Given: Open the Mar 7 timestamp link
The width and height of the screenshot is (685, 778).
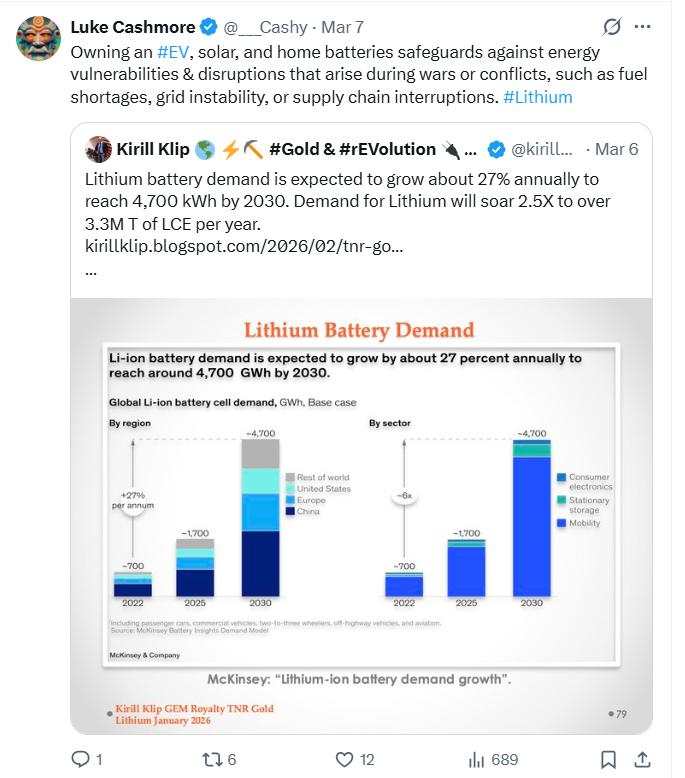Looking at the screenshot, I should pos(342,26).
